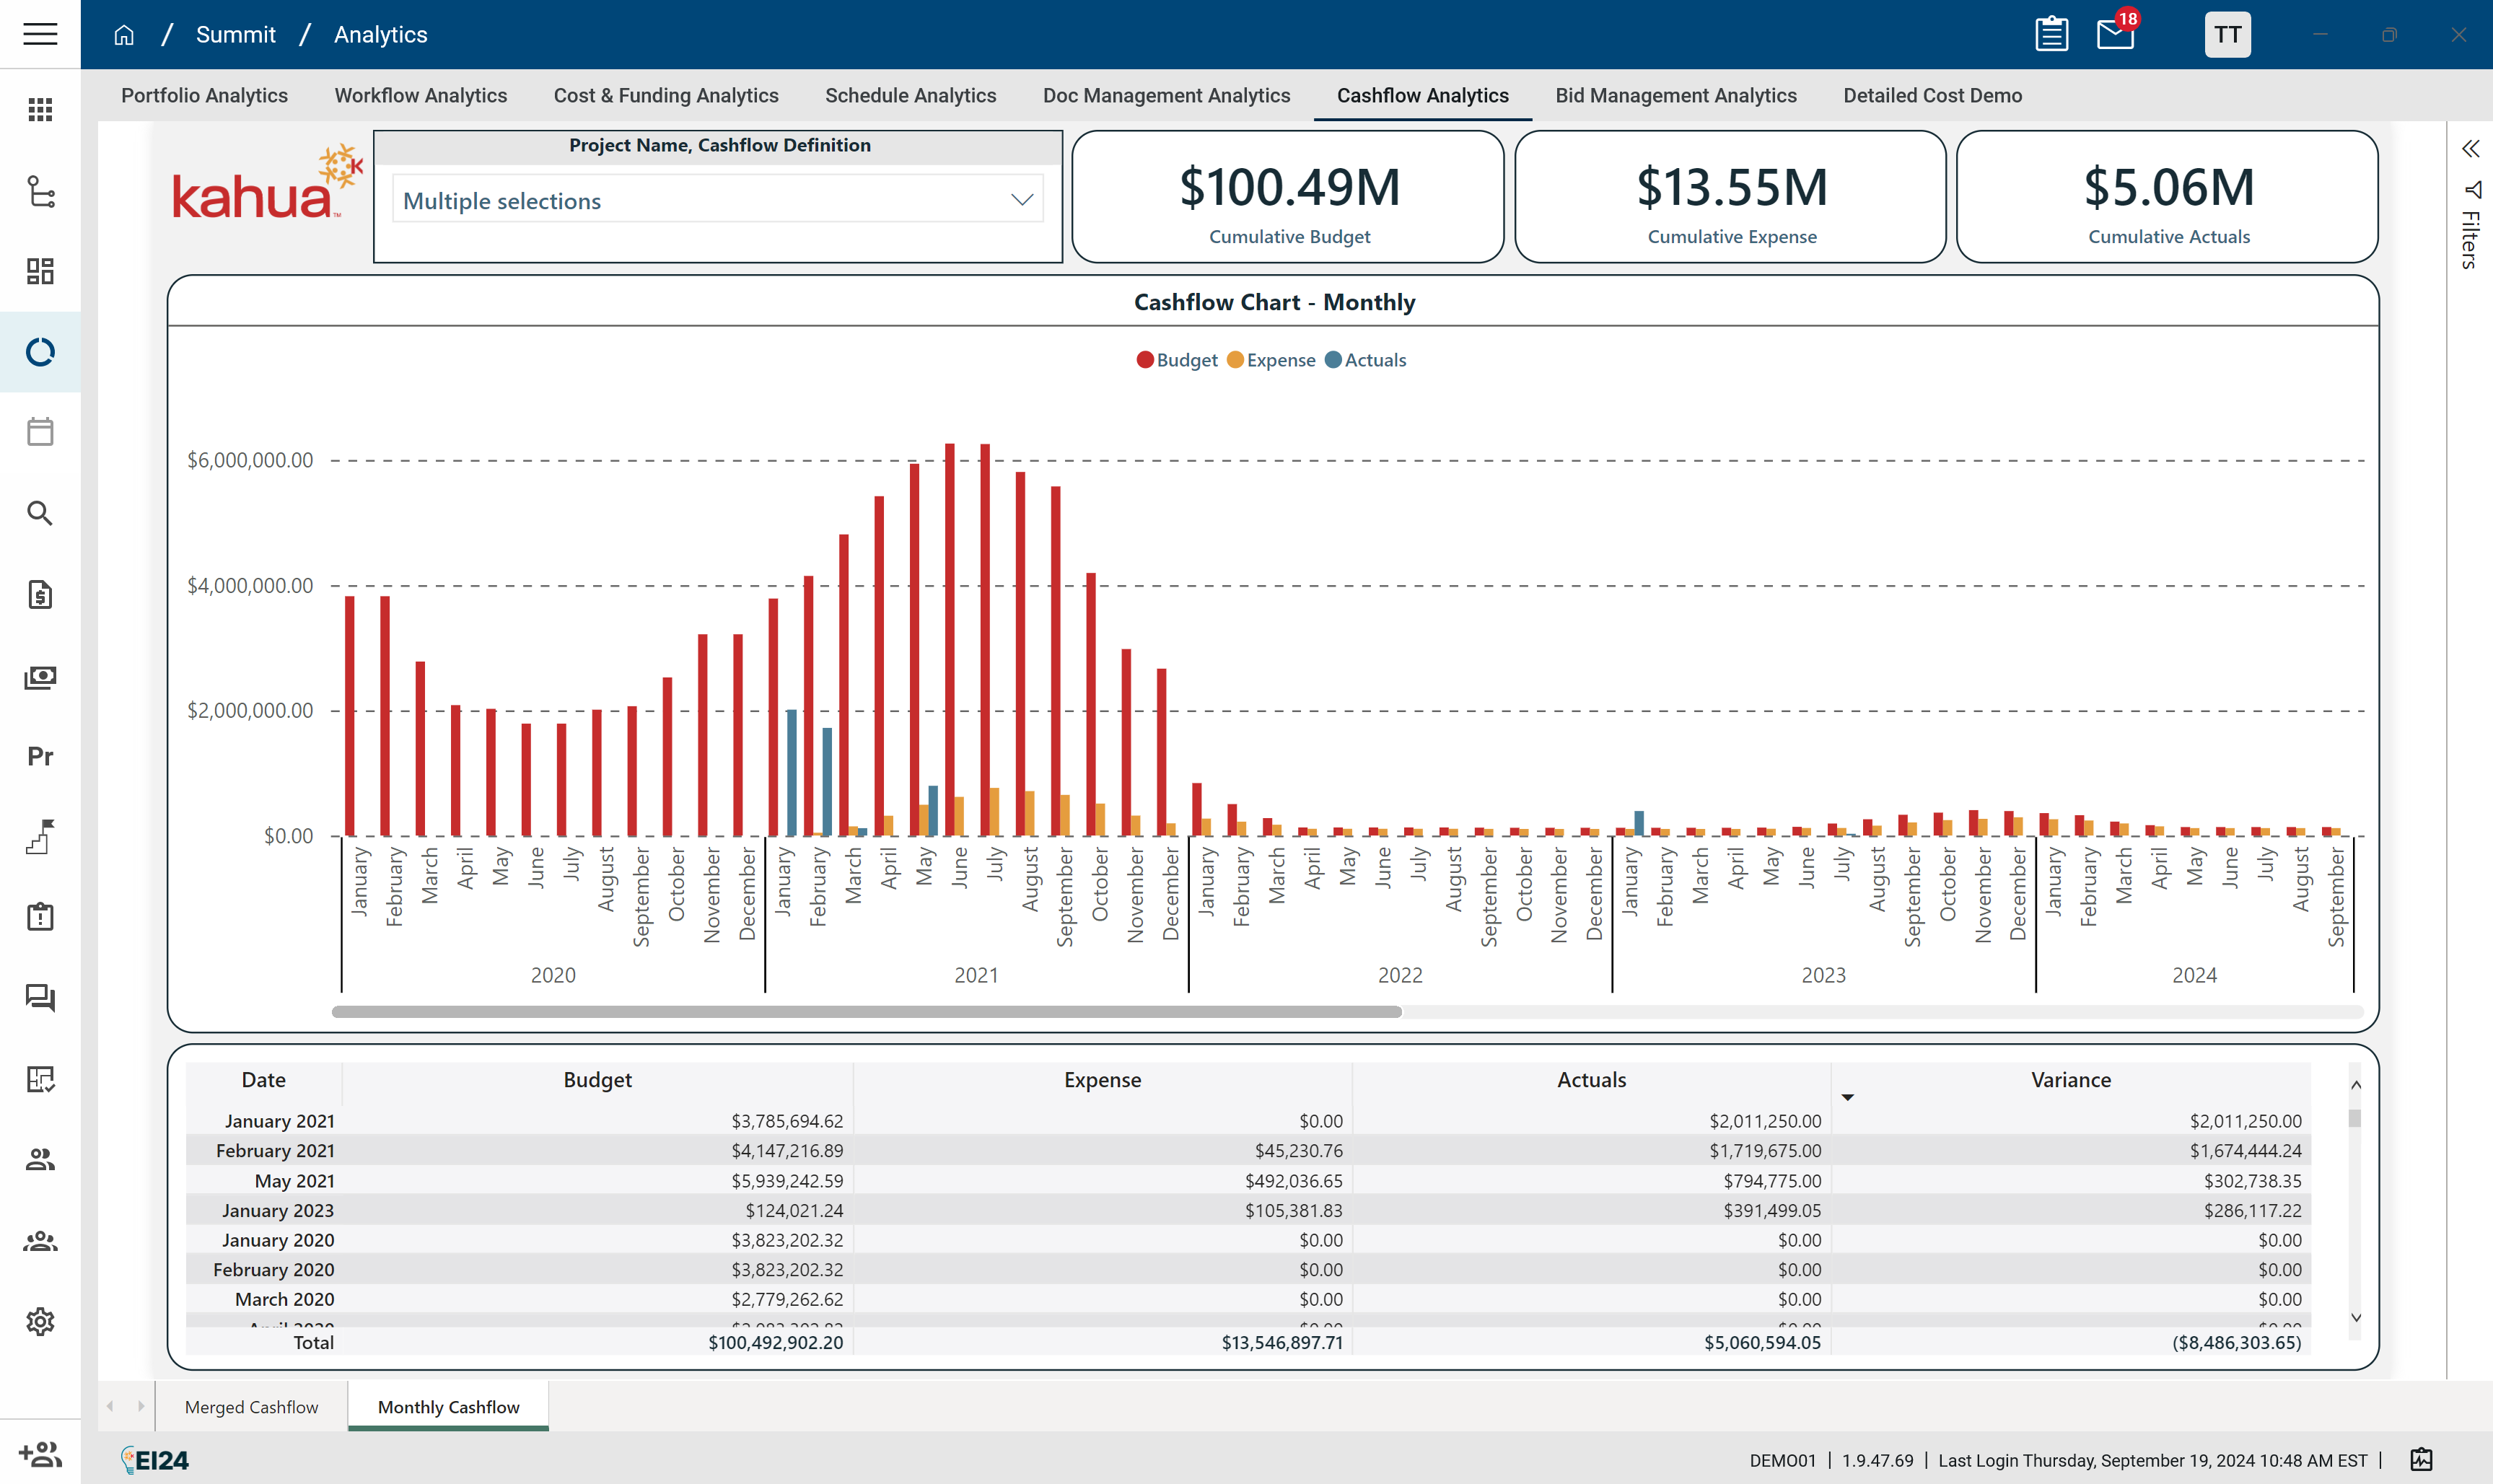Click the TT user avatar
Viewport: 2493px width, 1484px height.
coord(2227,35)
